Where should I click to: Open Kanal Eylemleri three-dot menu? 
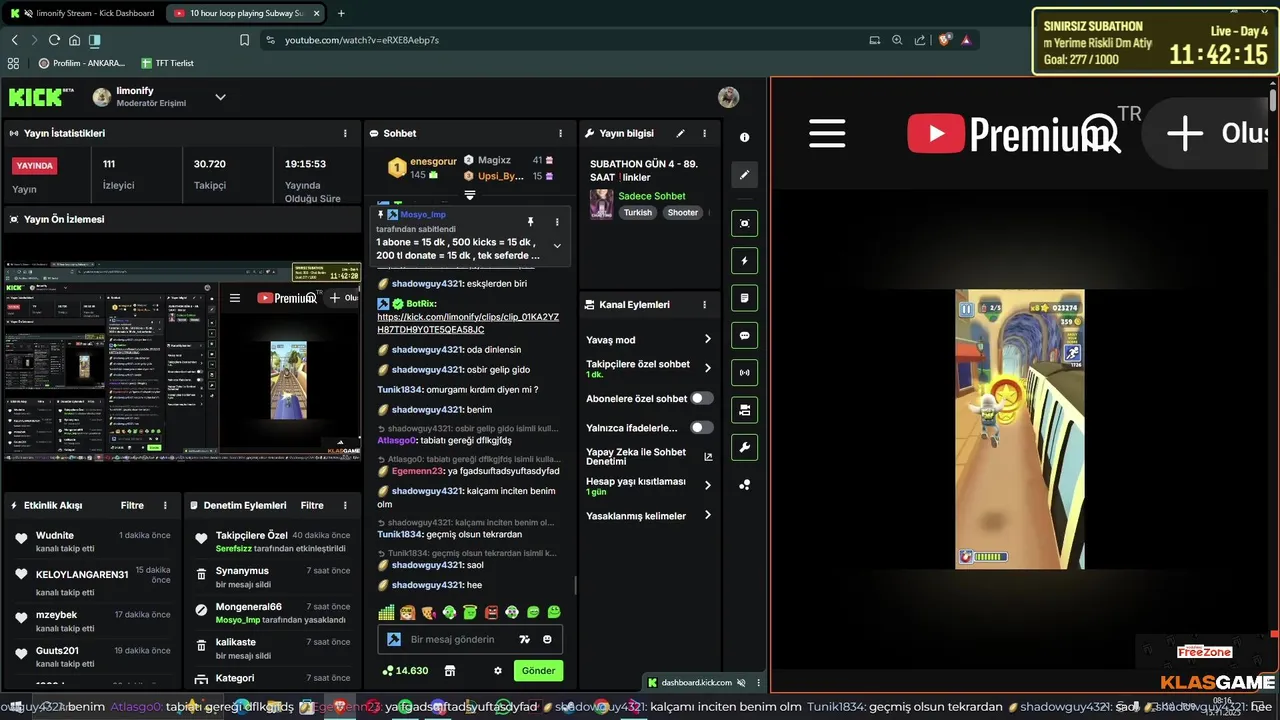(x=704, y=305)
